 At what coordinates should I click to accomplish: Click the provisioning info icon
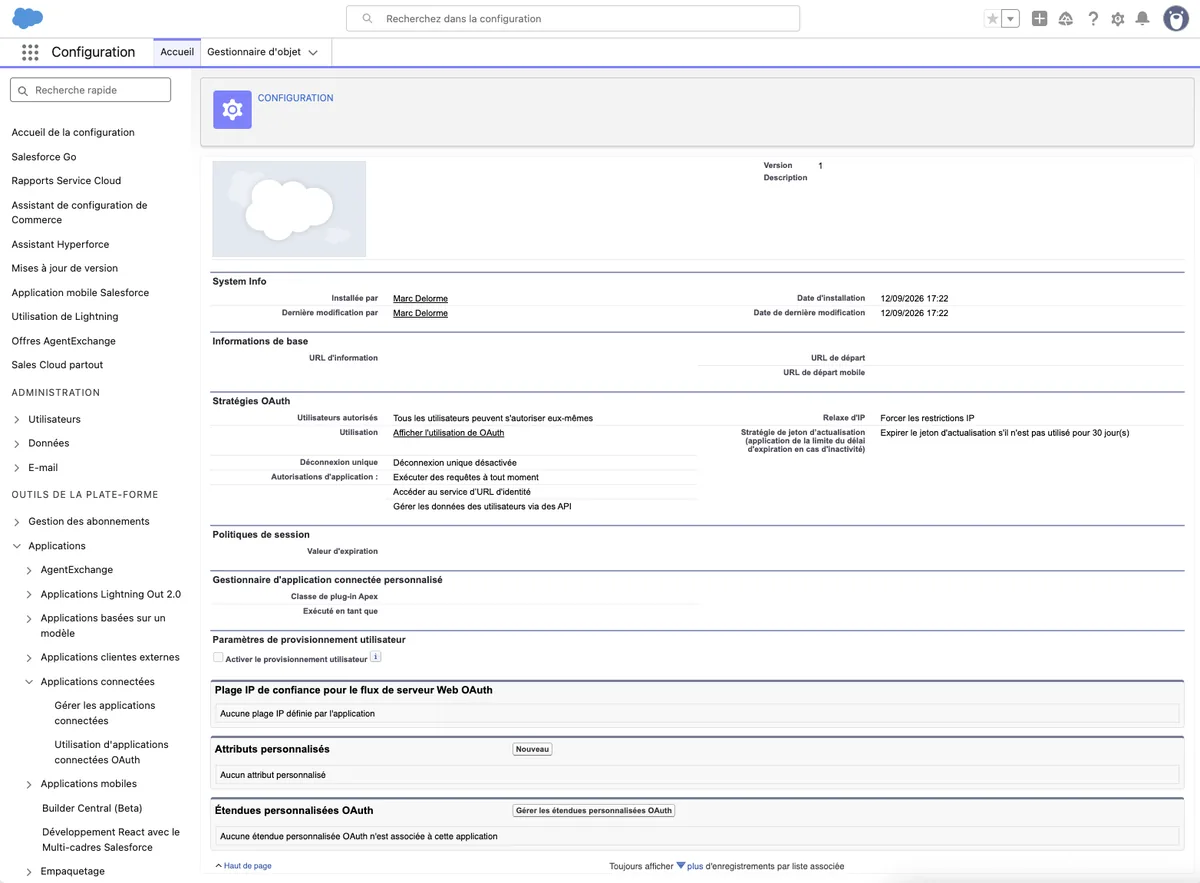(x=376, y=657)
